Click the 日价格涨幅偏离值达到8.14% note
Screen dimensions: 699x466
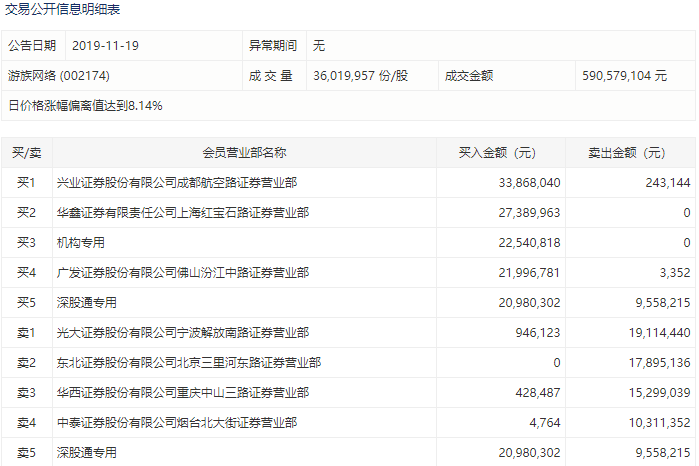(85, 106)
